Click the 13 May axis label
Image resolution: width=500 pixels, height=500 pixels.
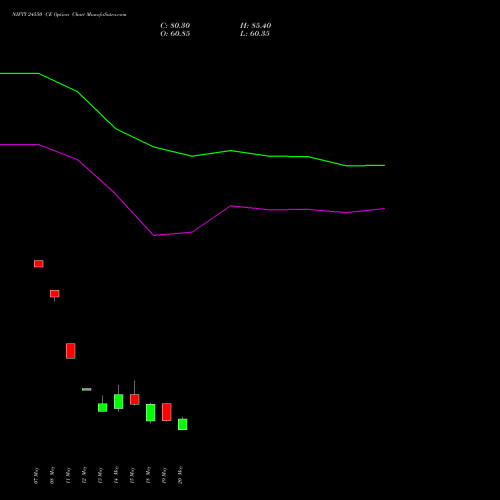pos(100,475)
